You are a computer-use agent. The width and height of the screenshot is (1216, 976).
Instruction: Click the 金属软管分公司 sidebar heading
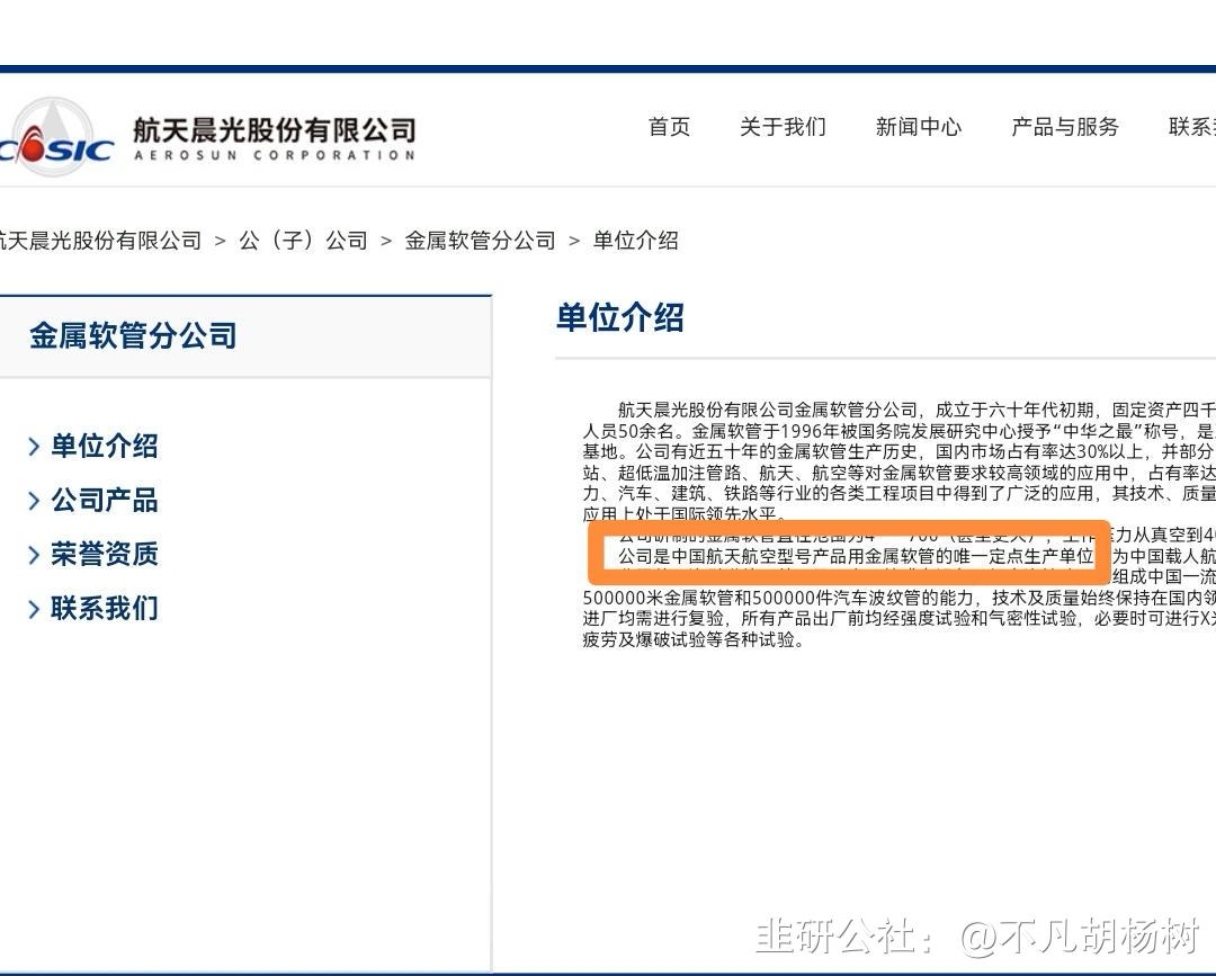[133, 336]
